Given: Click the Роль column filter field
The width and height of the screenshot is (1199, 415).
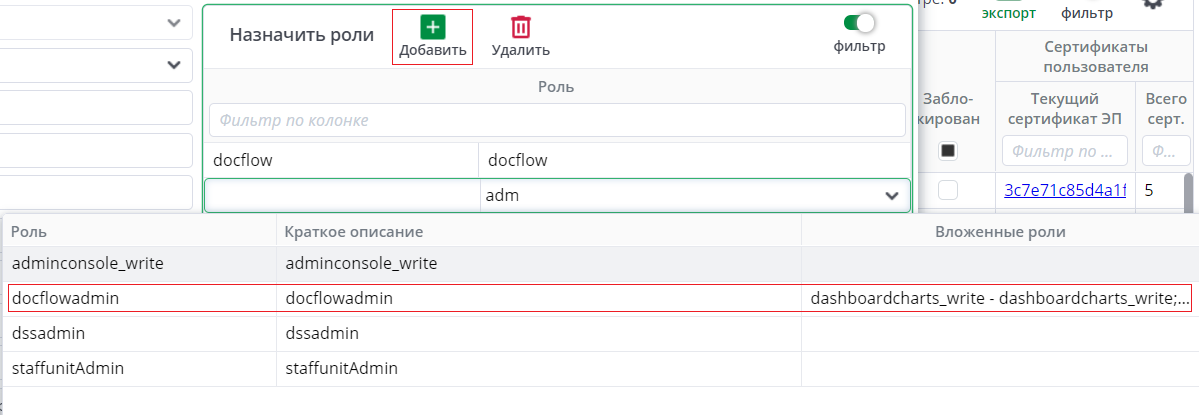Looking at the screenshot, I should tap(557, 120).
